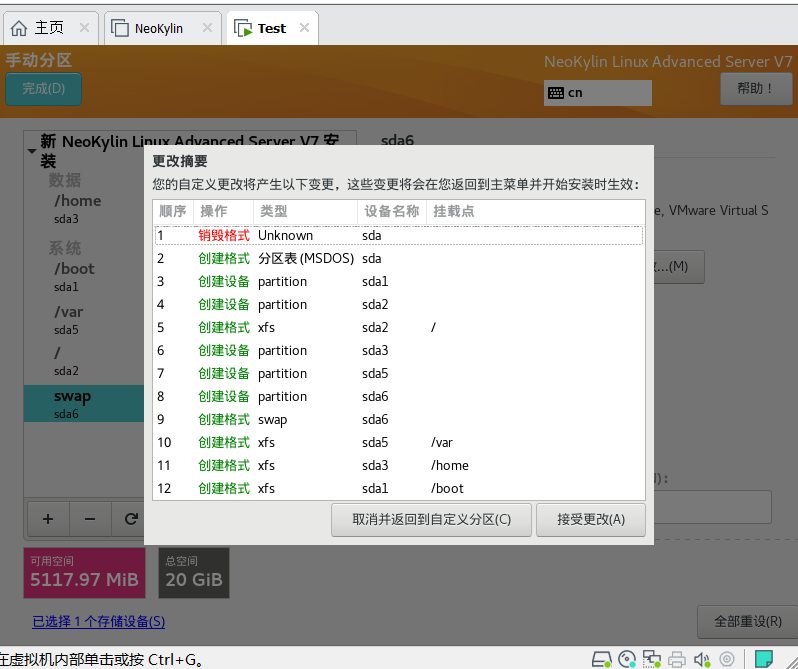Close the NeoKylin tab
798x669 pixels.
(x=207, y=27)
